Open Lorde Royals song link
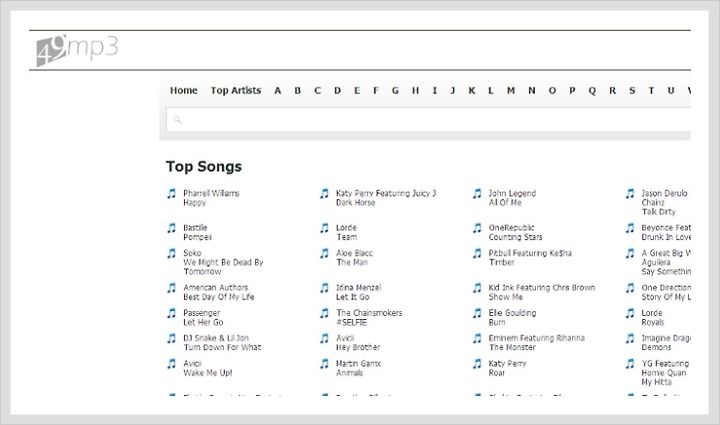This screenshot has width=720, height=425. pos(652,318)
